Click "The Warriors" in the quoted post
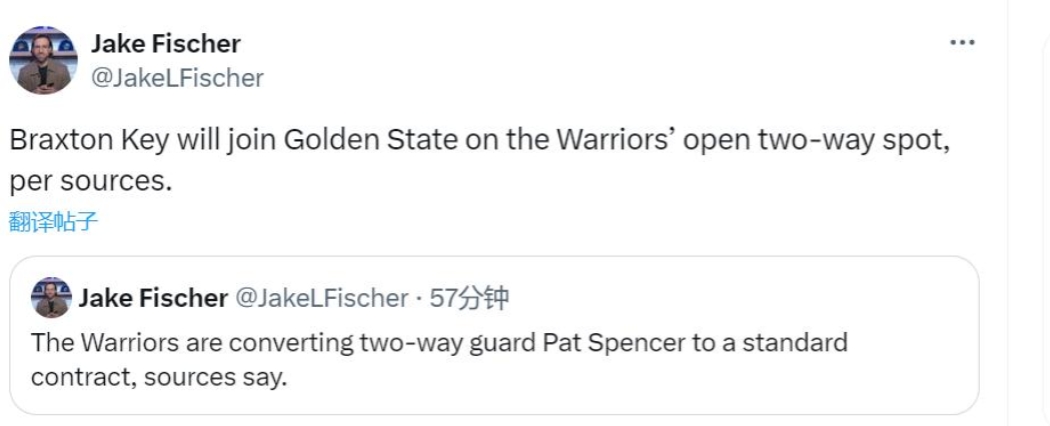This screenshot has width=1050, height=426. (x=92, y=343)
